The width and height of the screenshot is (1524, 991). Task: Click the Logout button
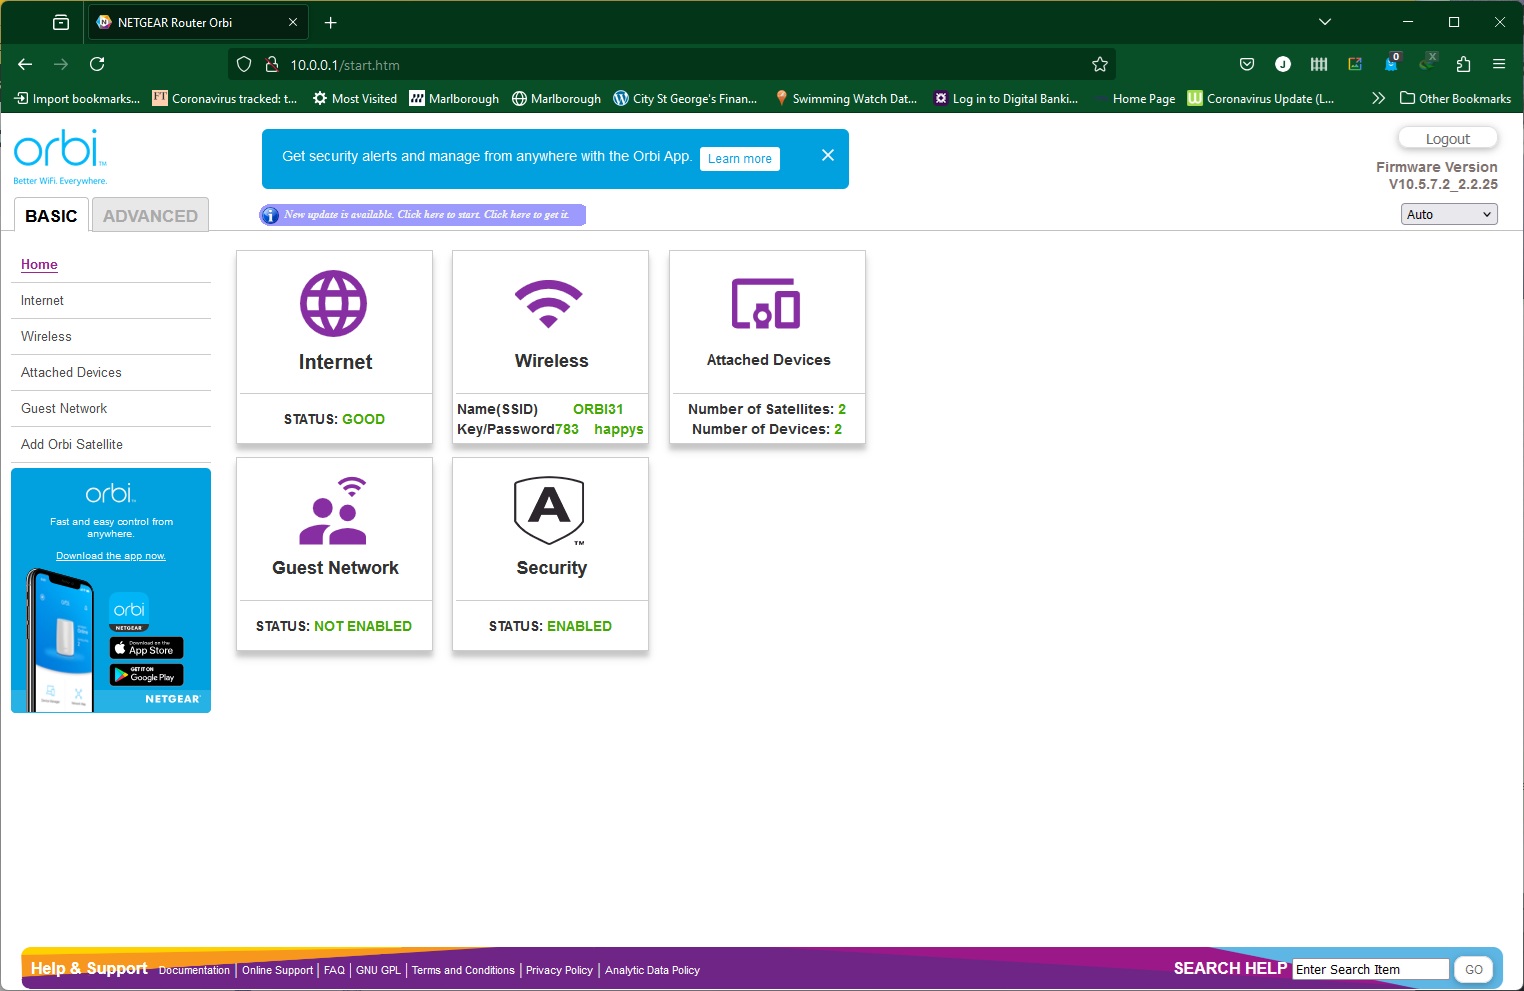[x=1447, y=138]
